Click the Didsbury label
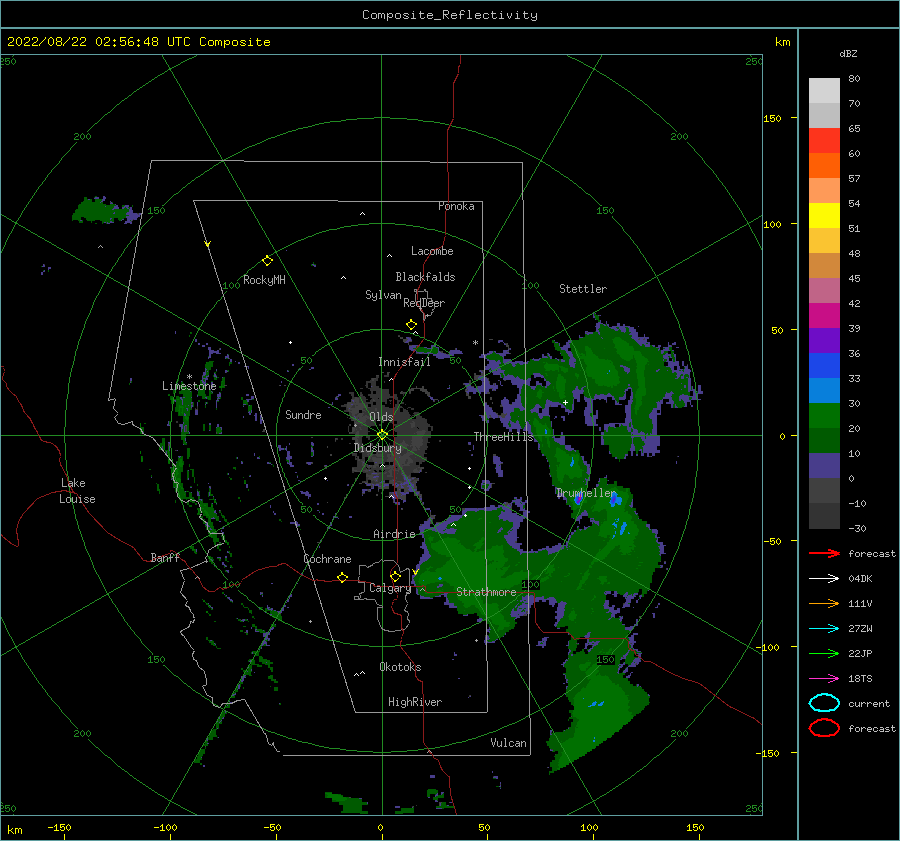 tap(377, 448)
